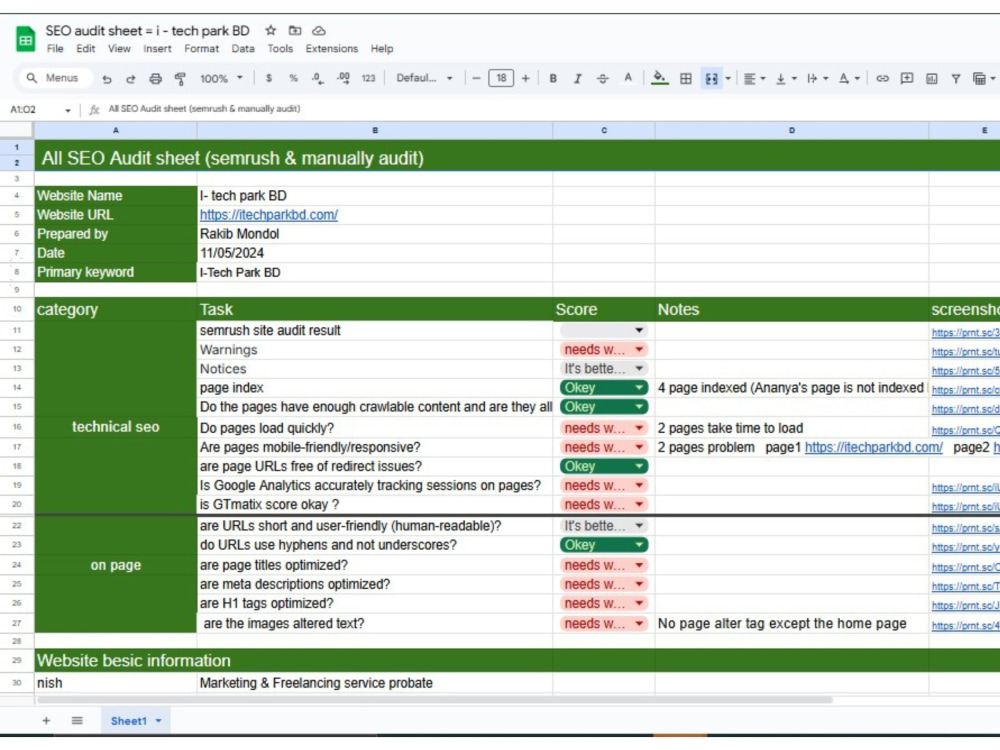The width and height of the screenshot is (1000, 750).
Task: Open the Data menu
Action: click(242, 48)
